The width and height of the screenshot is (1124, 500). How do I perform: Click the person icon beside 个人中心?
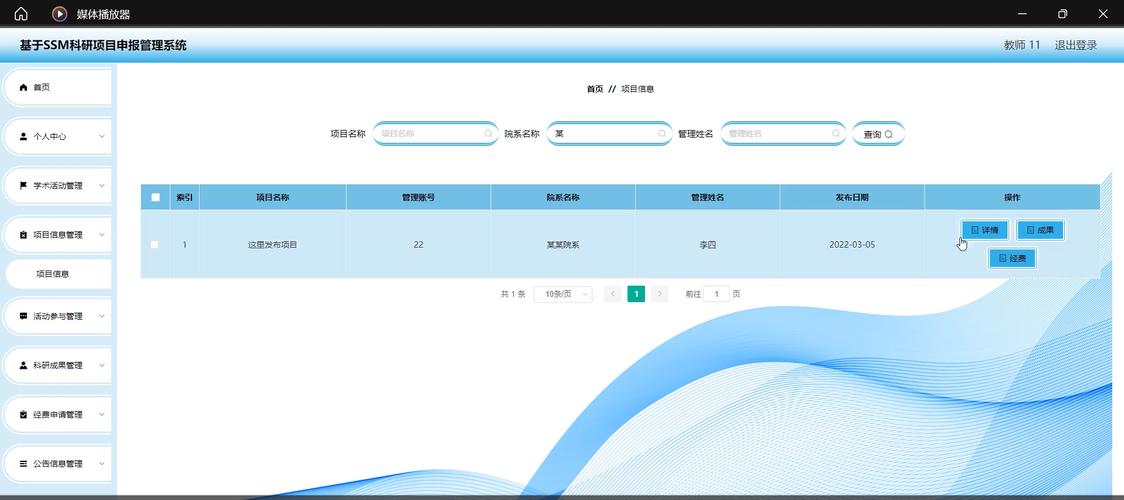pyautogui.click(x=23, y=136)
